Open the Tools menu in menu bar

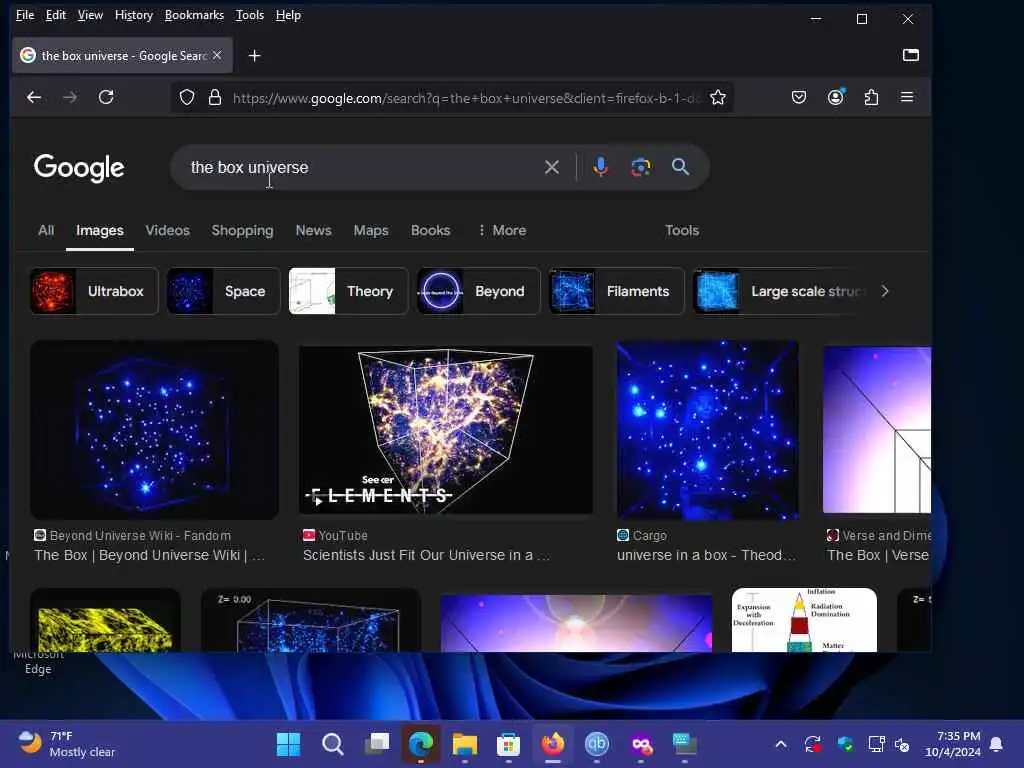pos(249,15)
